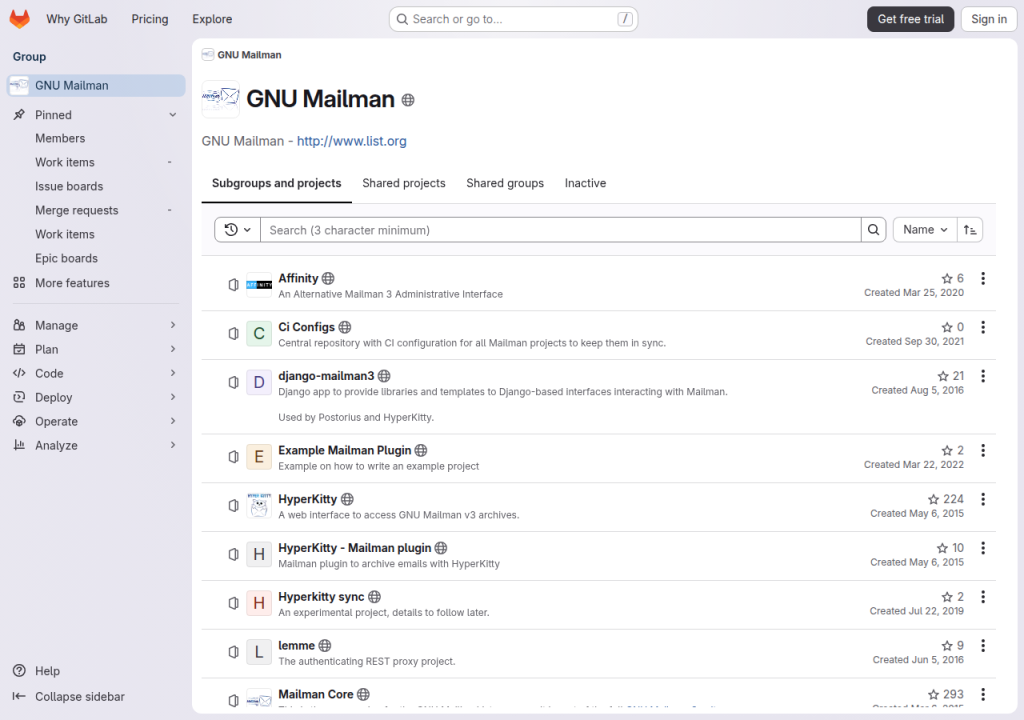Click the star icon on Mailman Core row
The image size is (1024, 720).
click(933, 695)
